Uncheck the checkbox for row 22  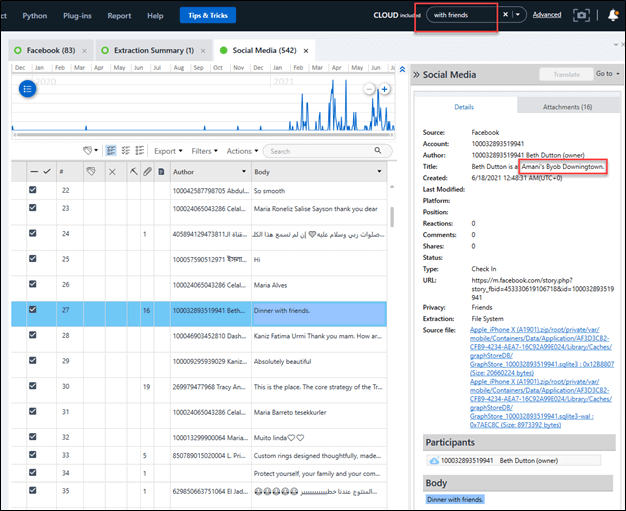pyautogui.click(x=32, y=190)
